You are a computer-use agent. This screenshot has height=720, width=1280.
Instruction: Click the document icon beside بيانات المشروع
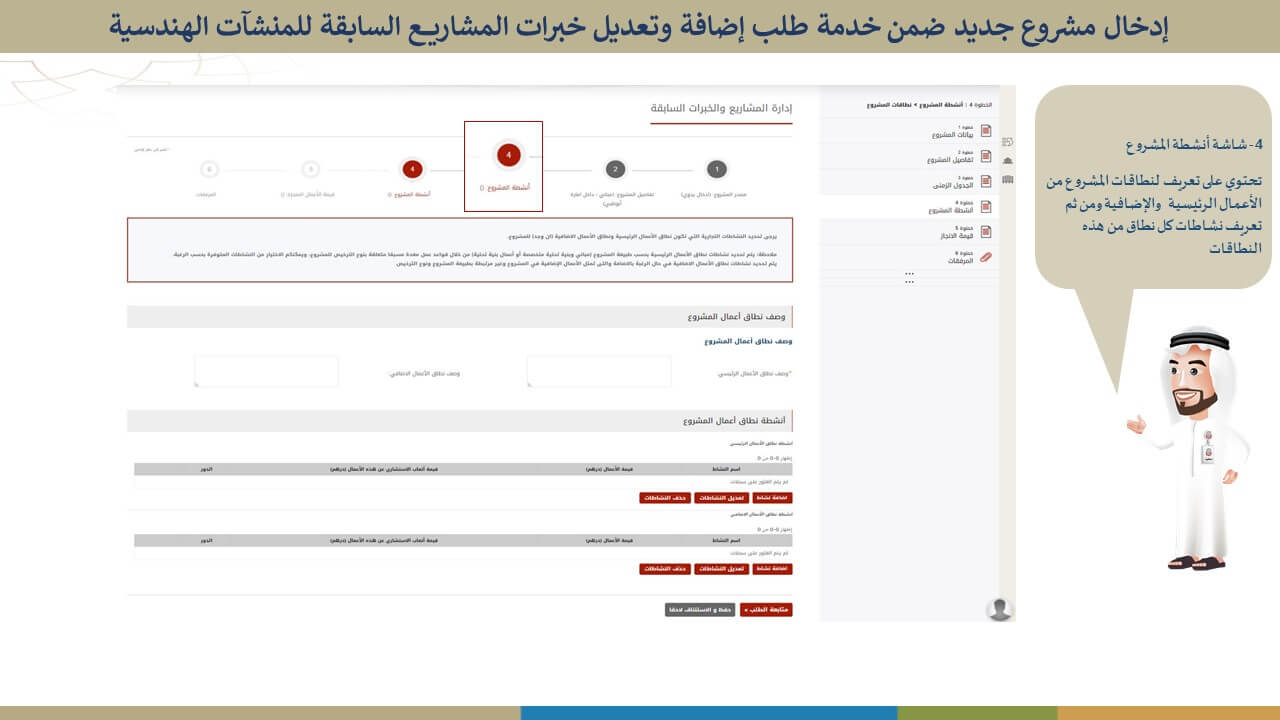(x=986, y=131)
